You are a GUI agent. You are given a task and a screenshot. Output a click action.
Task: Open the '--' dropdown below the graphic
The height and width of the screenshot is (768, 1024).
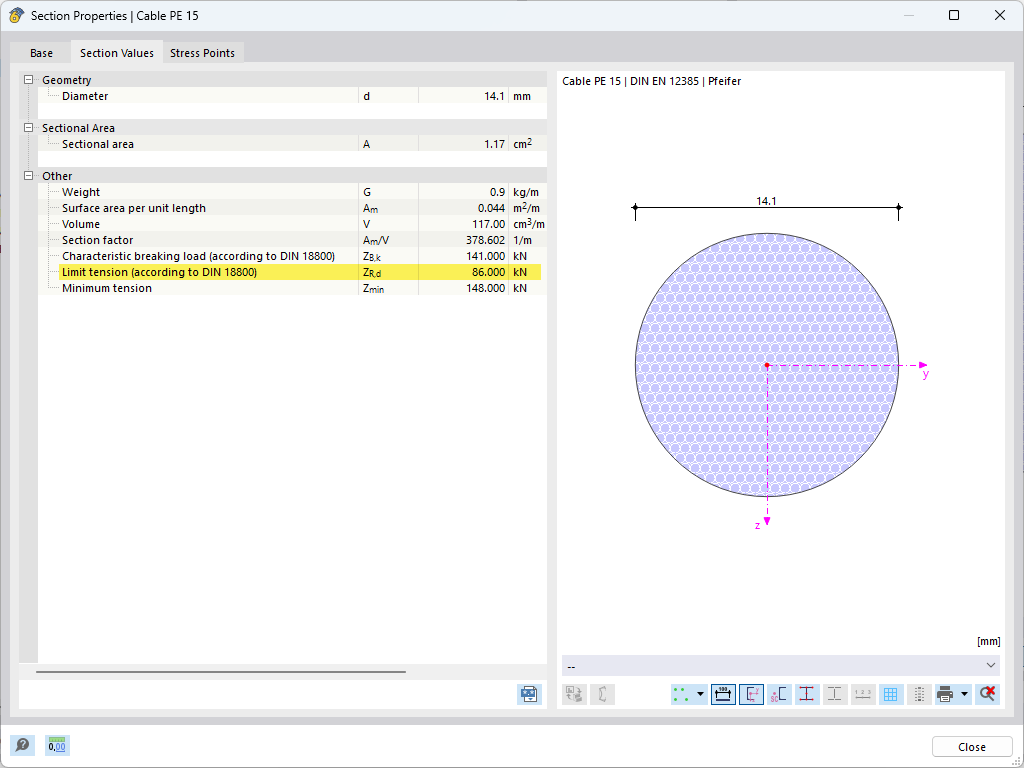click(x=780, y=665)
